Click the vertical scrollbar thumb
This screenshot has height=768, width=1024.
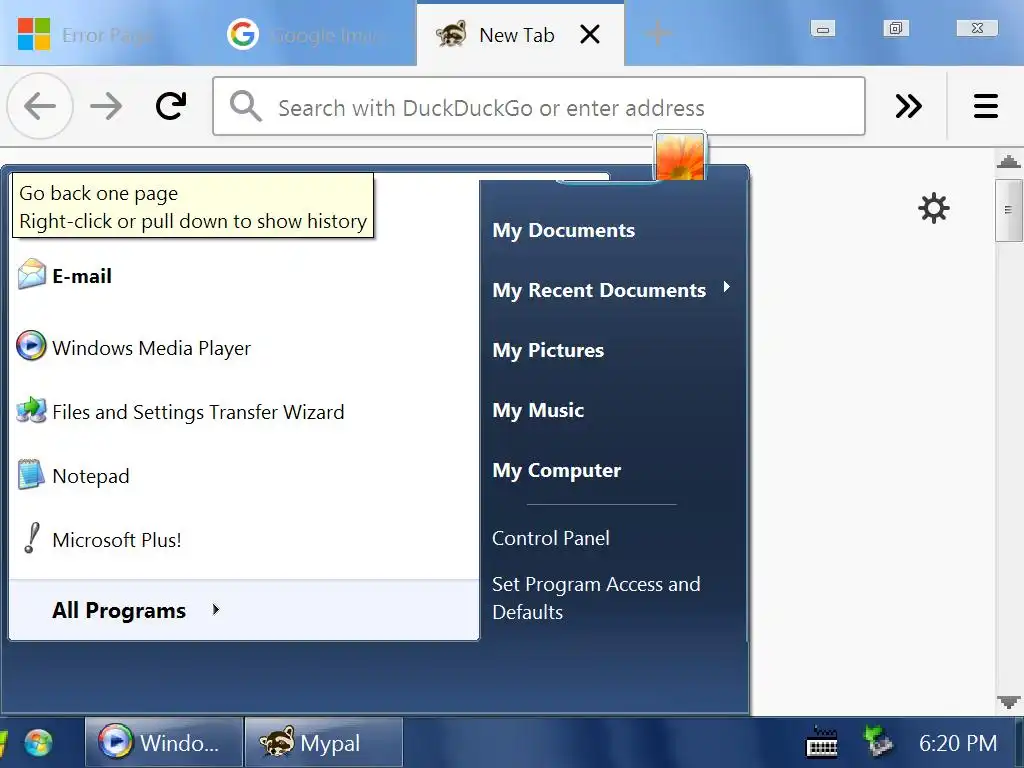coord(1009,210)
